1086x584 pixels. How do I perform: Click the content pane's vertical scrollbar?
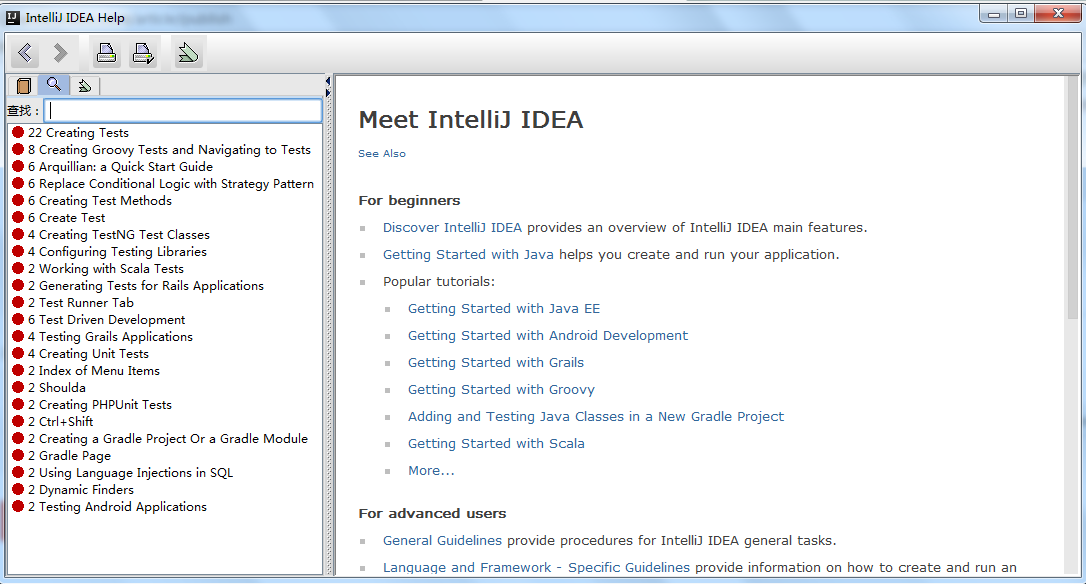coord(1072,200)
